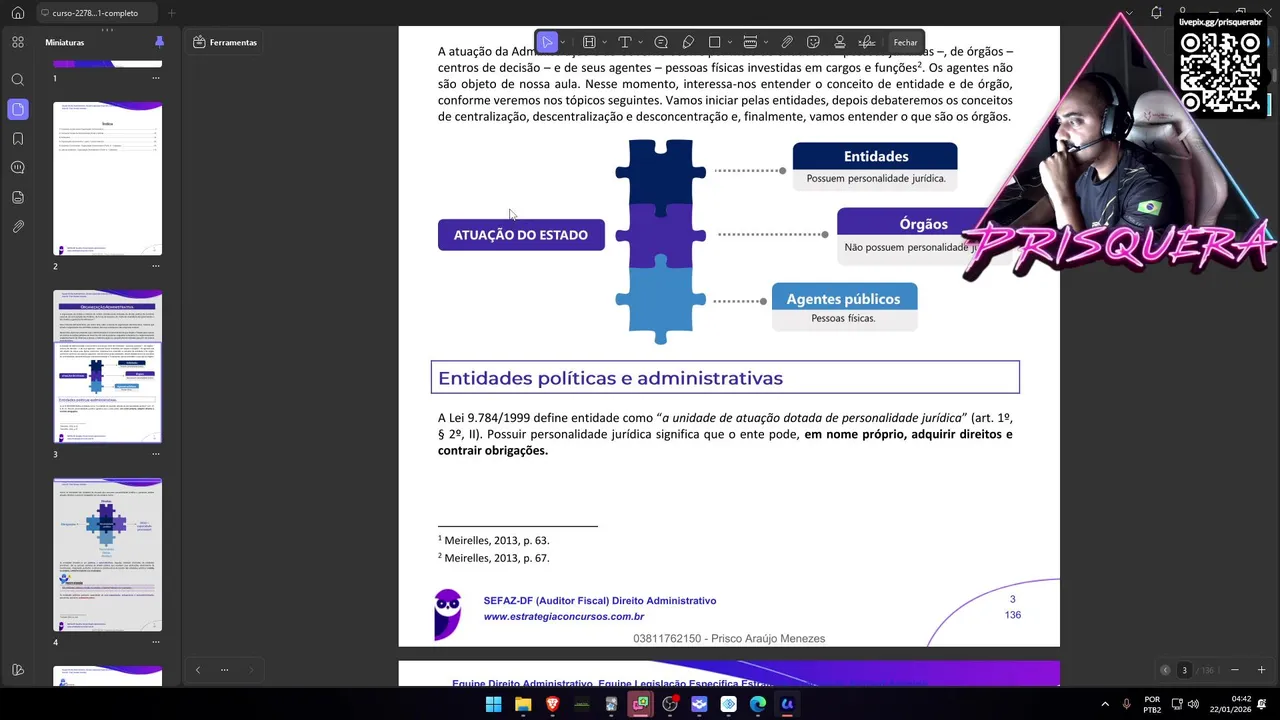Select the text box T tool
The height and width of the screenshot is (720, 1280).
tap(624, 42)
